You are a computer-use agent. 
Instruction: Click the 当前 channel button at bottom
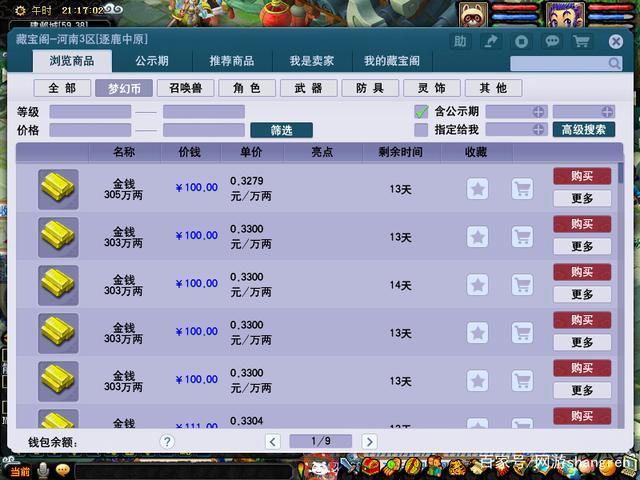20,472
